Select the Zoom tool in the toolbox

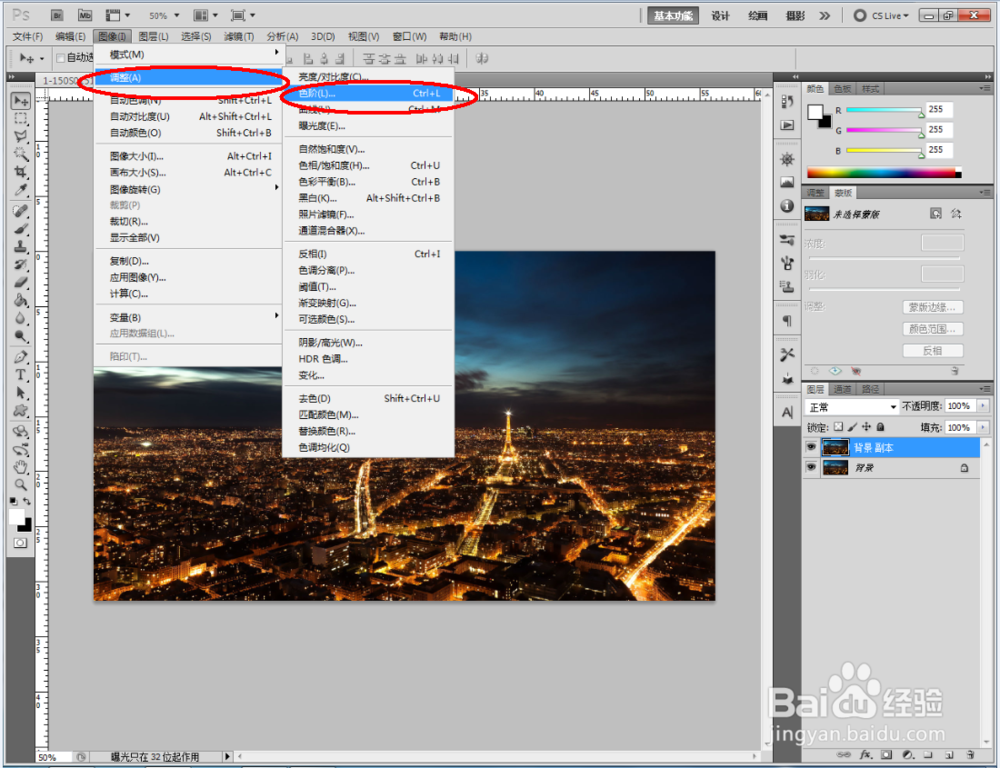[x=20, y=485]
